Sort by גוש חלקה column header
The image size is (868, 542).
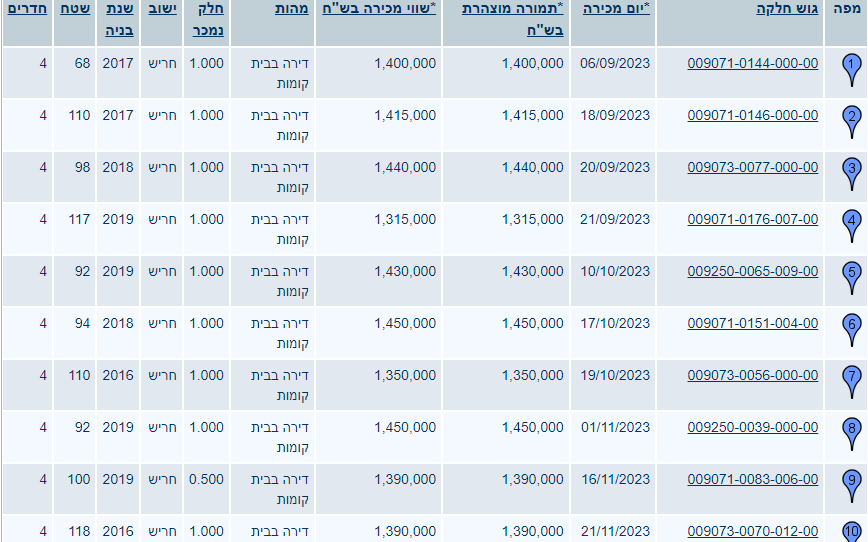787,8
